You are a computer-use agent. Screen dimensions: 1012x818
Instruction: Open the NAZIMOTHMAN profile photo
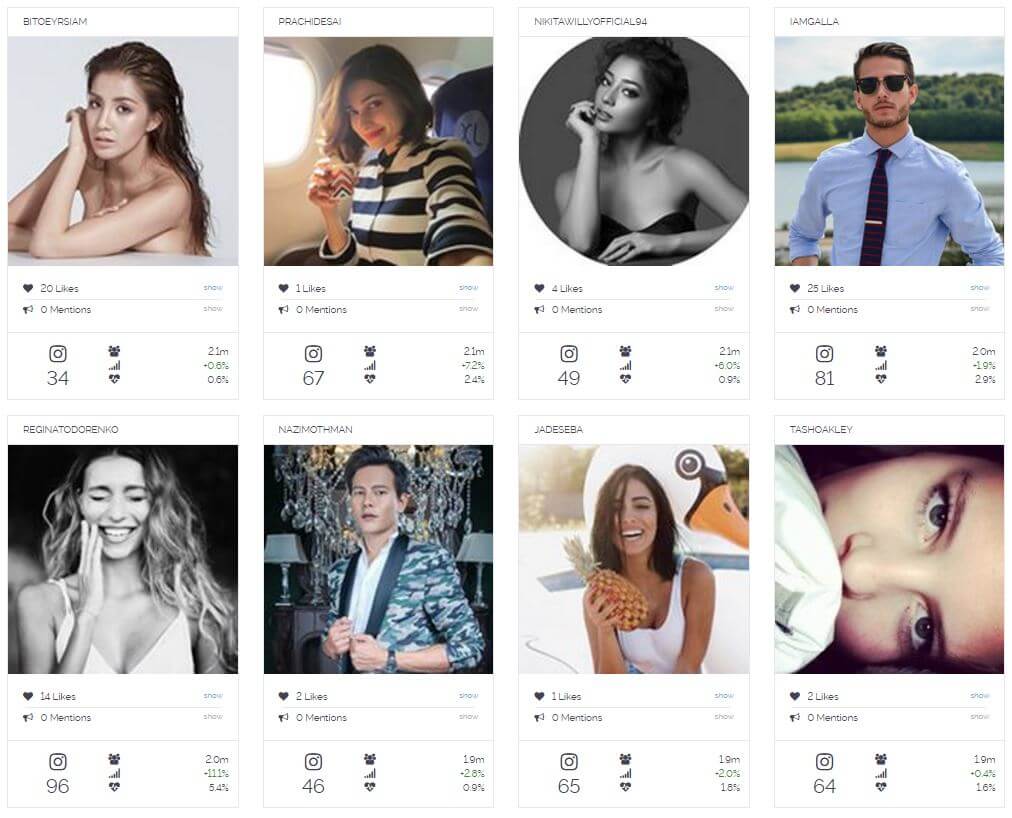378,559
